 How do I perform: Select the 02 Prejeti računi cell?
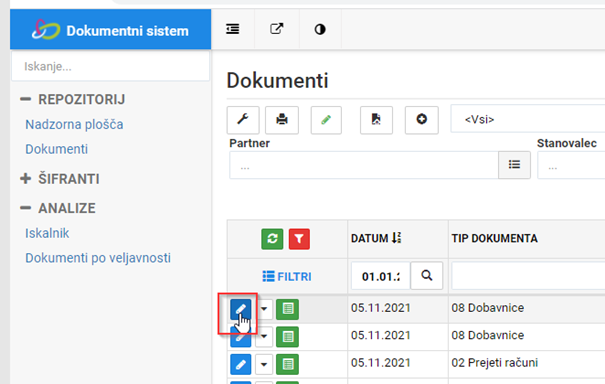527,363
